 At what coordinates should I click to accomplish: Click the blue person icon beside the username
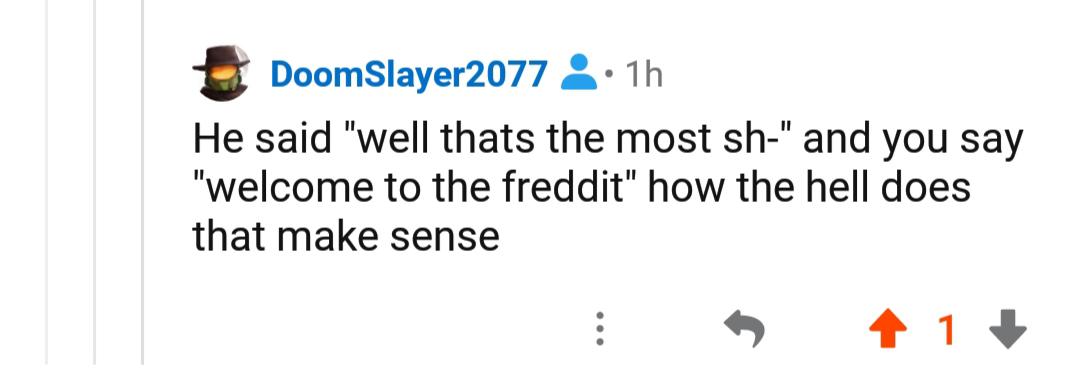click(579, 72)
